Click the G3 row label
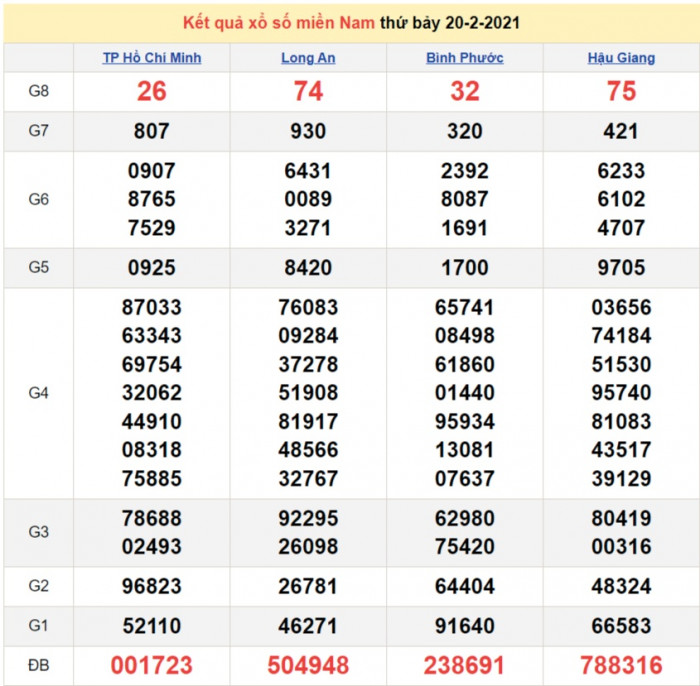Image resolution: width=700 pixels, height=686 pixels. (38, 532)
